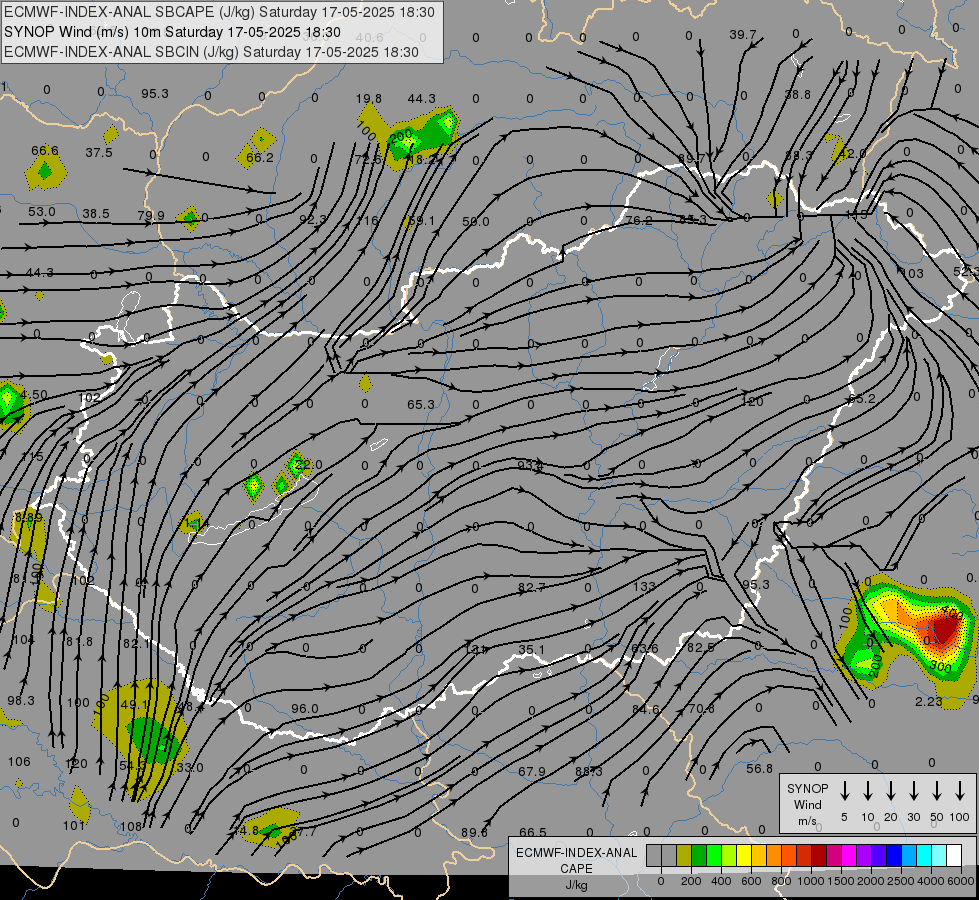This screenshot has width=979, height=900.
Task: Click the 300 contour label on CAPE maximum
Action: pyautogui.click(x=941, y=667)
